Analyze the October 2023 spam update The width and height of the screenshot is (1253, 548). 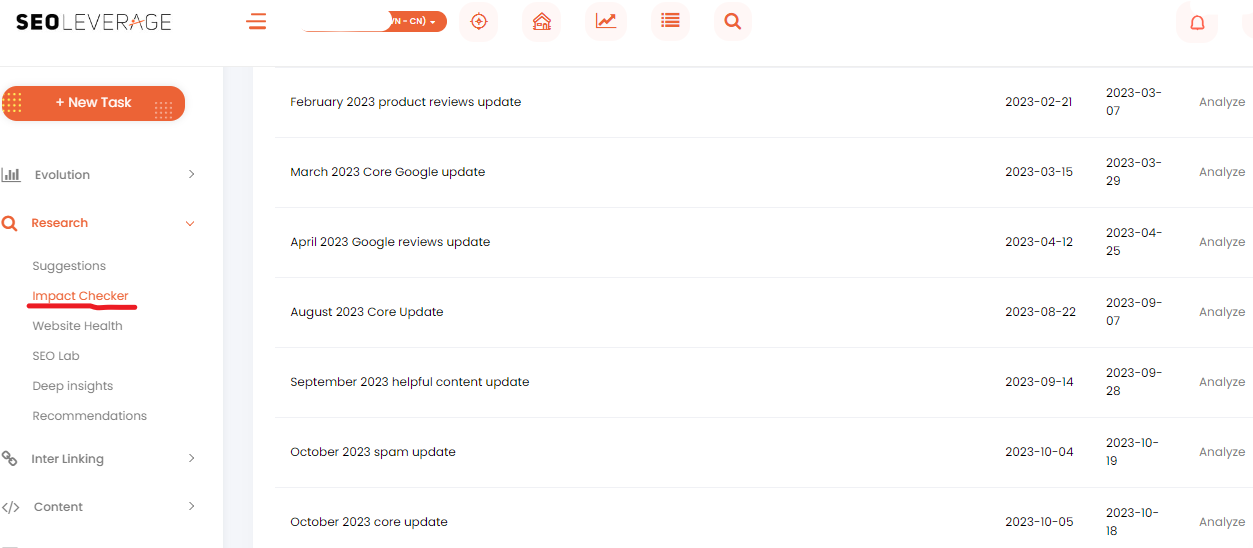[1221, 452]
